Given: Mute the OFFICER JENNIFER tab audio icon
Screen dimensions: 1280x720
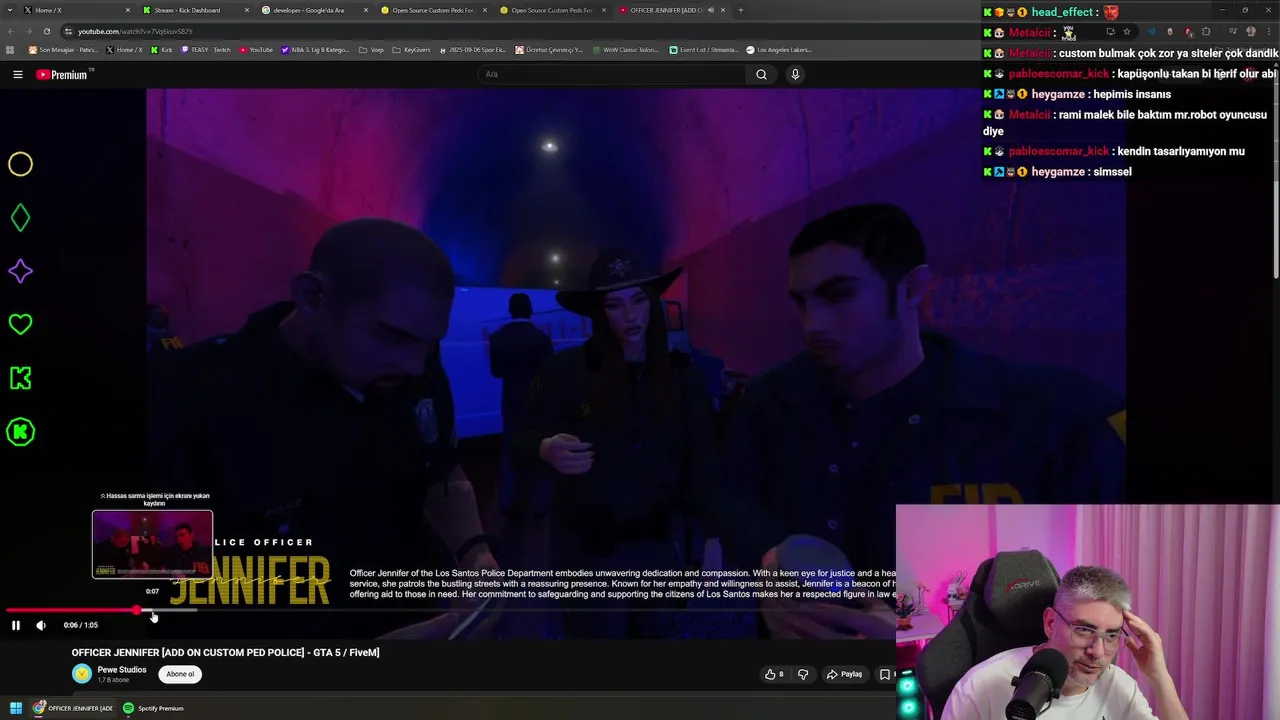Looking at the screenshot, I should coord(711,10).
